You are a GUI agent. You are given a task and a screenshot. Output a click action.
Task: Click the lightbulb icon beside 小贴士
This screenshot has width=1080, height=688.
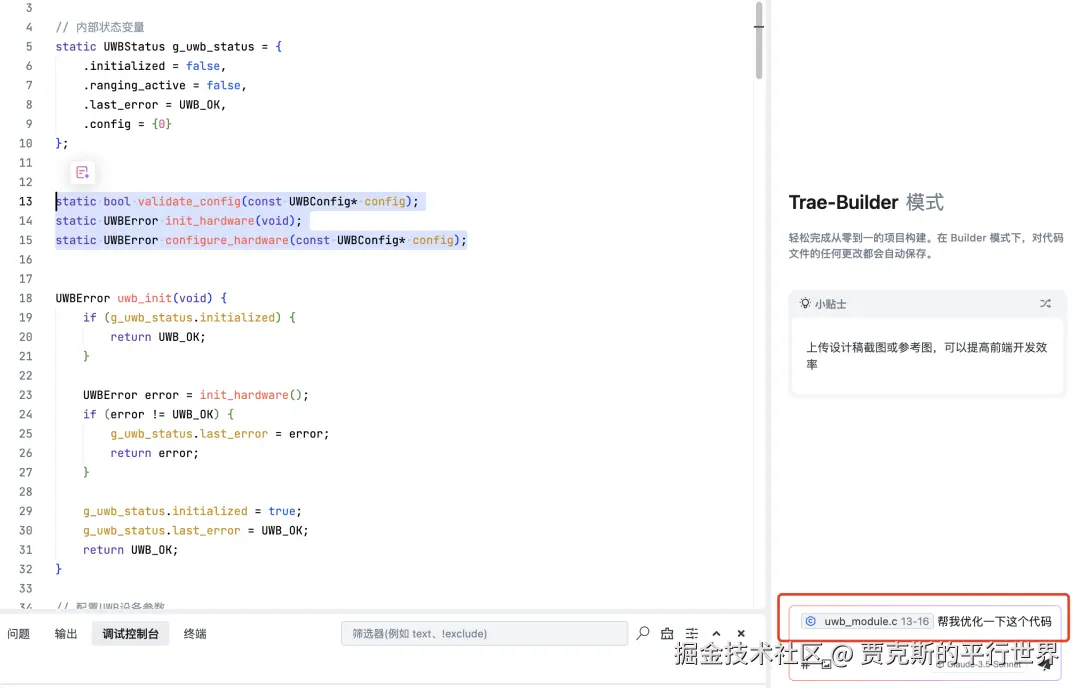pos(804,304)
